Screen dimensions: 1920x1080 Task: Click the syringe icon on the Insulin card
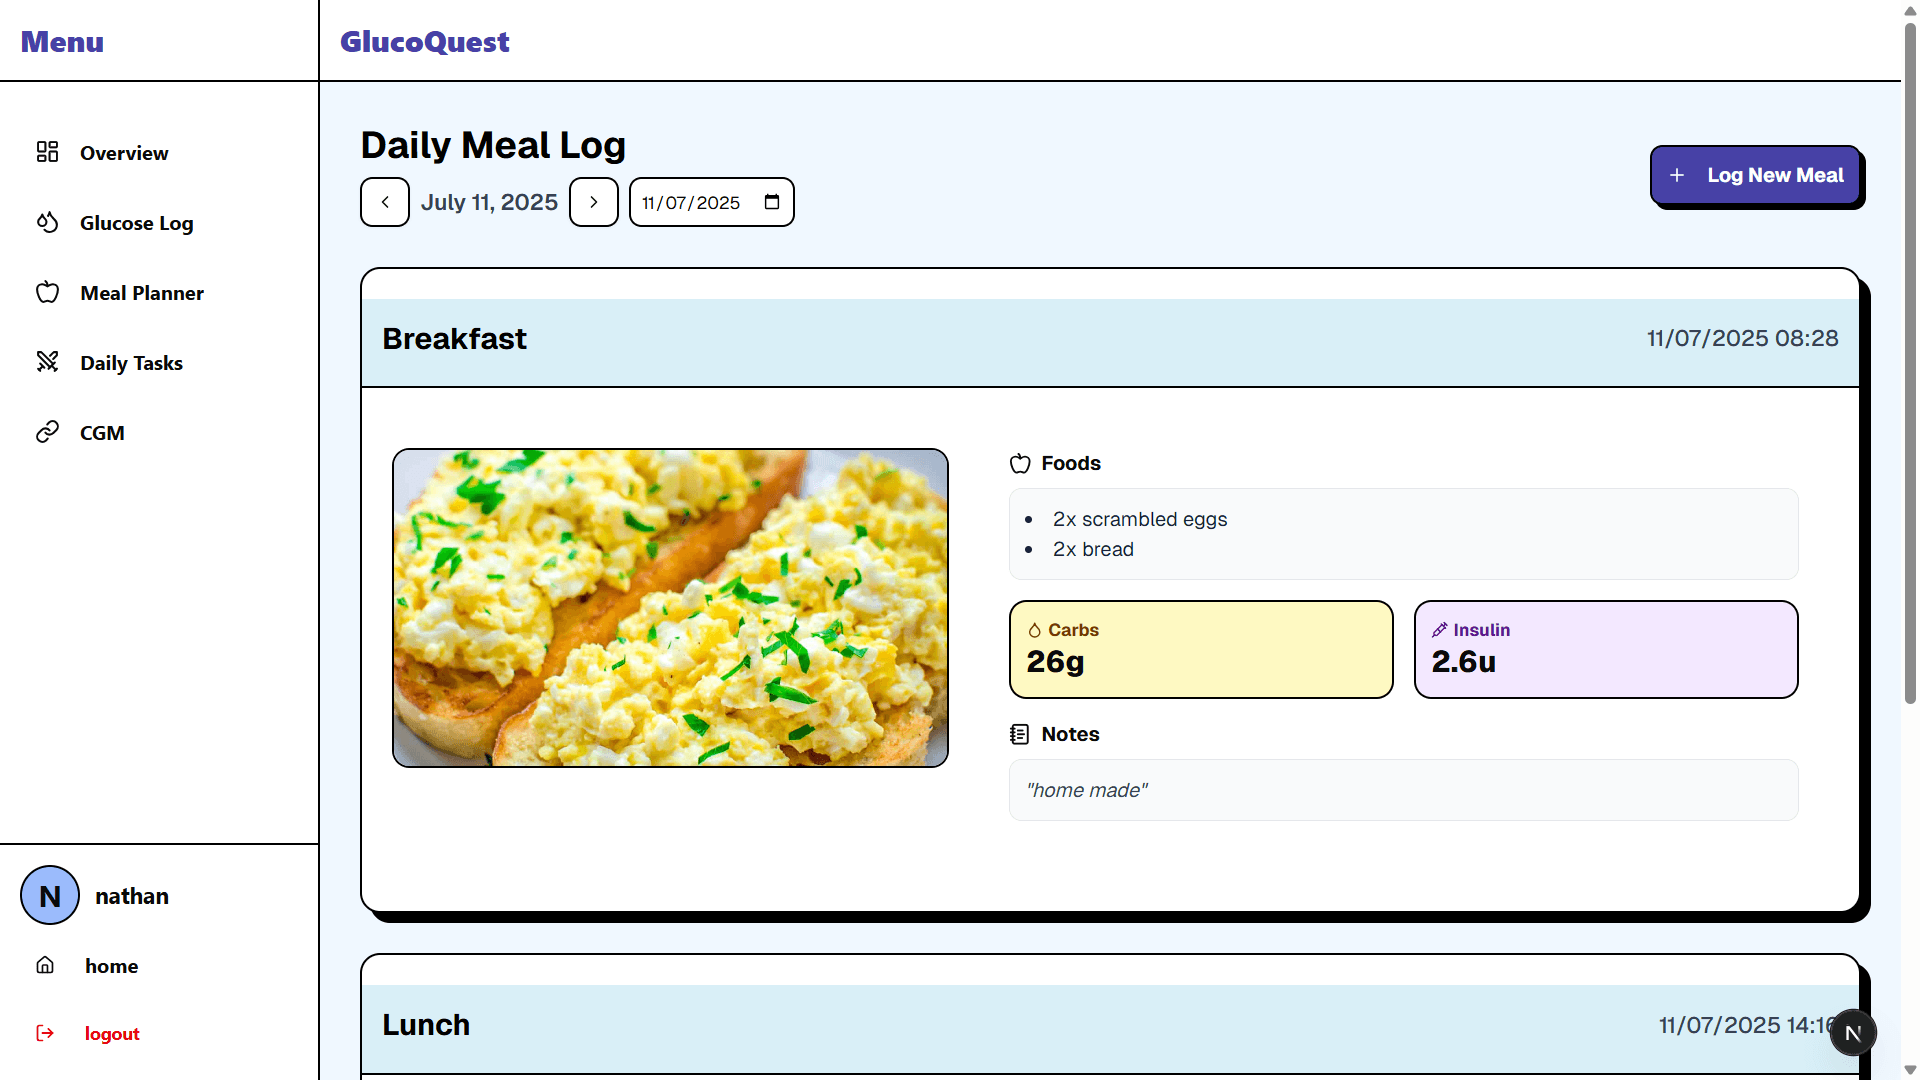pos(1440,630)
